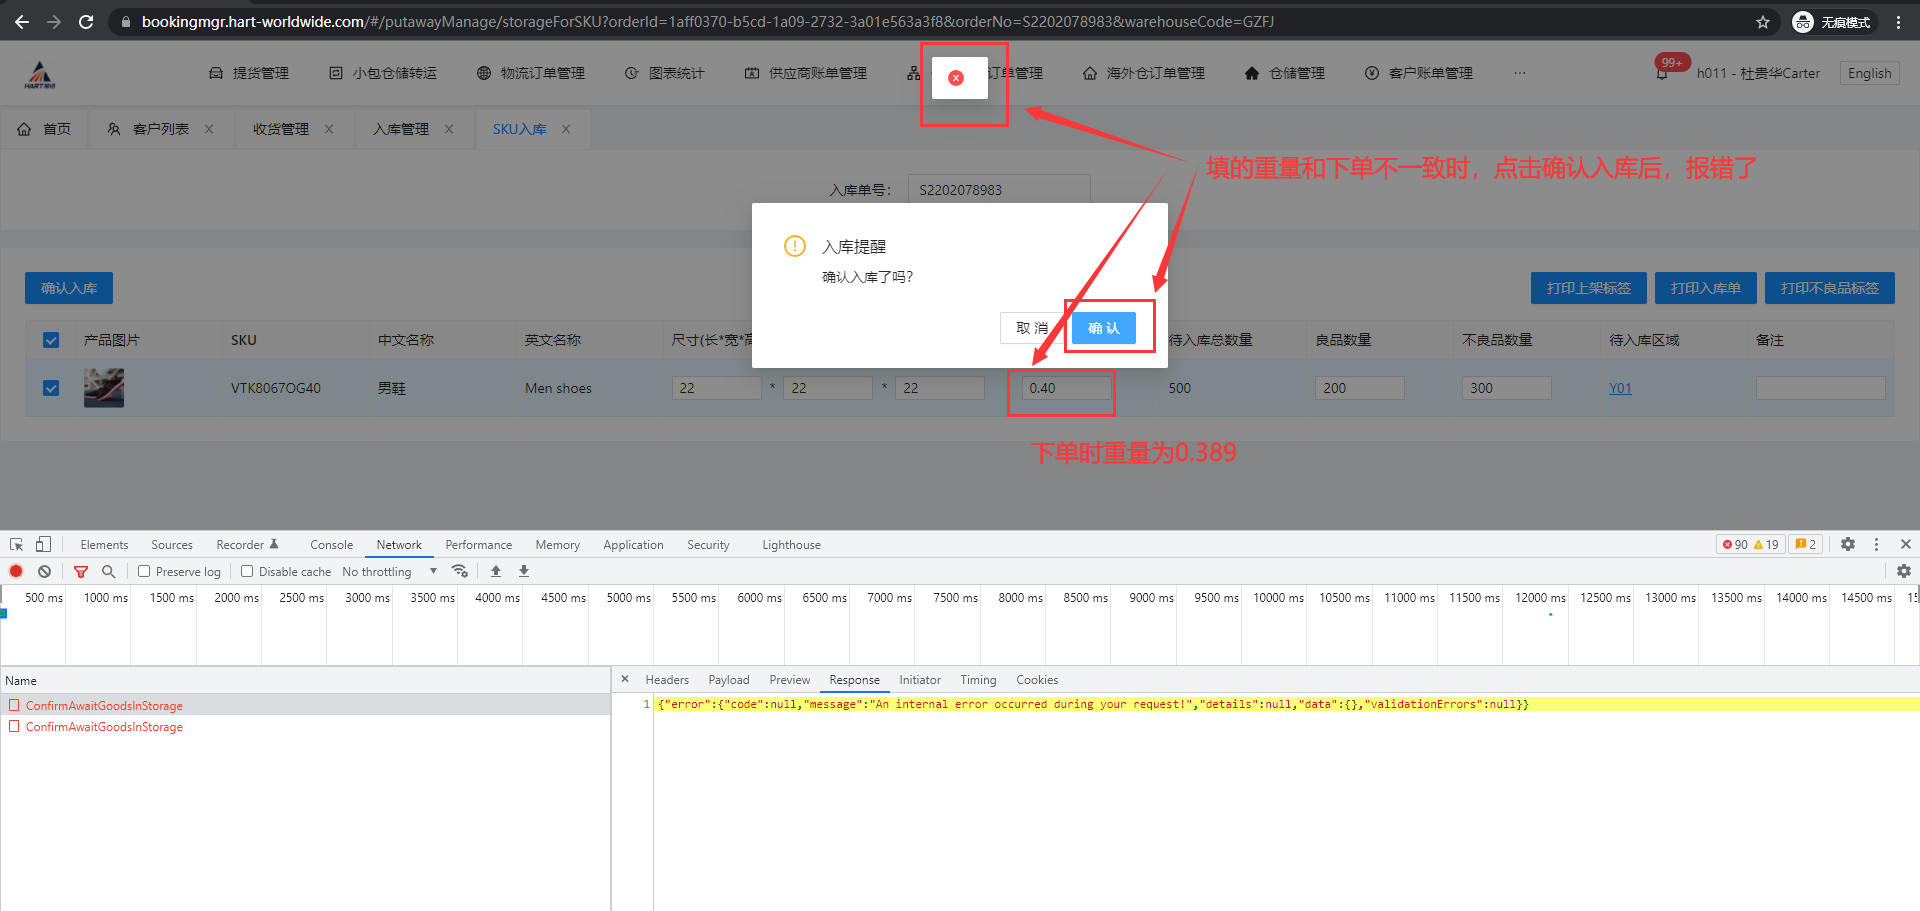The image size is (1920, 911).
Task: Toggle the device toolbar icon in DevTools
Action: pyautogui.click(x=43, y=544)
